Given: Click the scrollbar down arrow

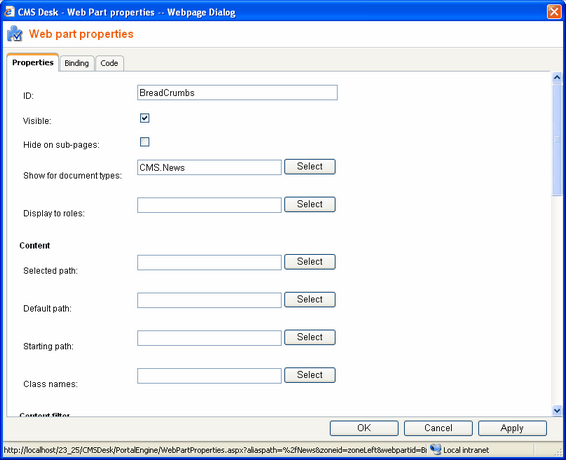Looking at the screenshot, I should (557, 410).
